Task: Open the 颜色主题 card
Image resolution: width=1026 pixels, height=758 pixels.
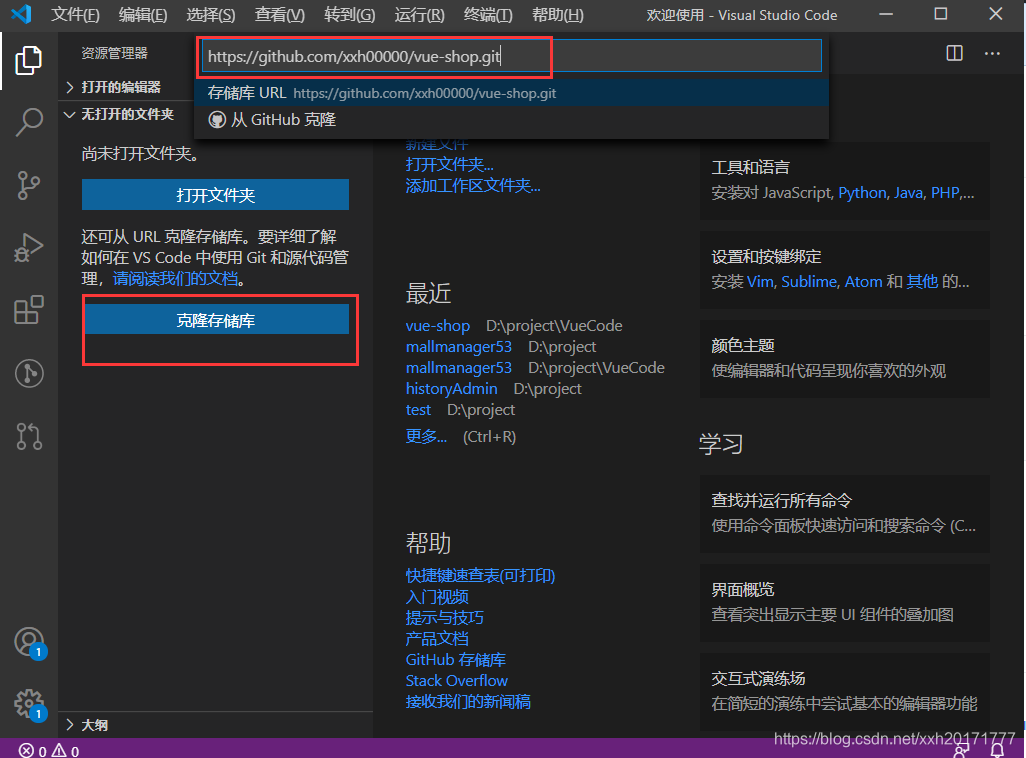Action: 844,358
